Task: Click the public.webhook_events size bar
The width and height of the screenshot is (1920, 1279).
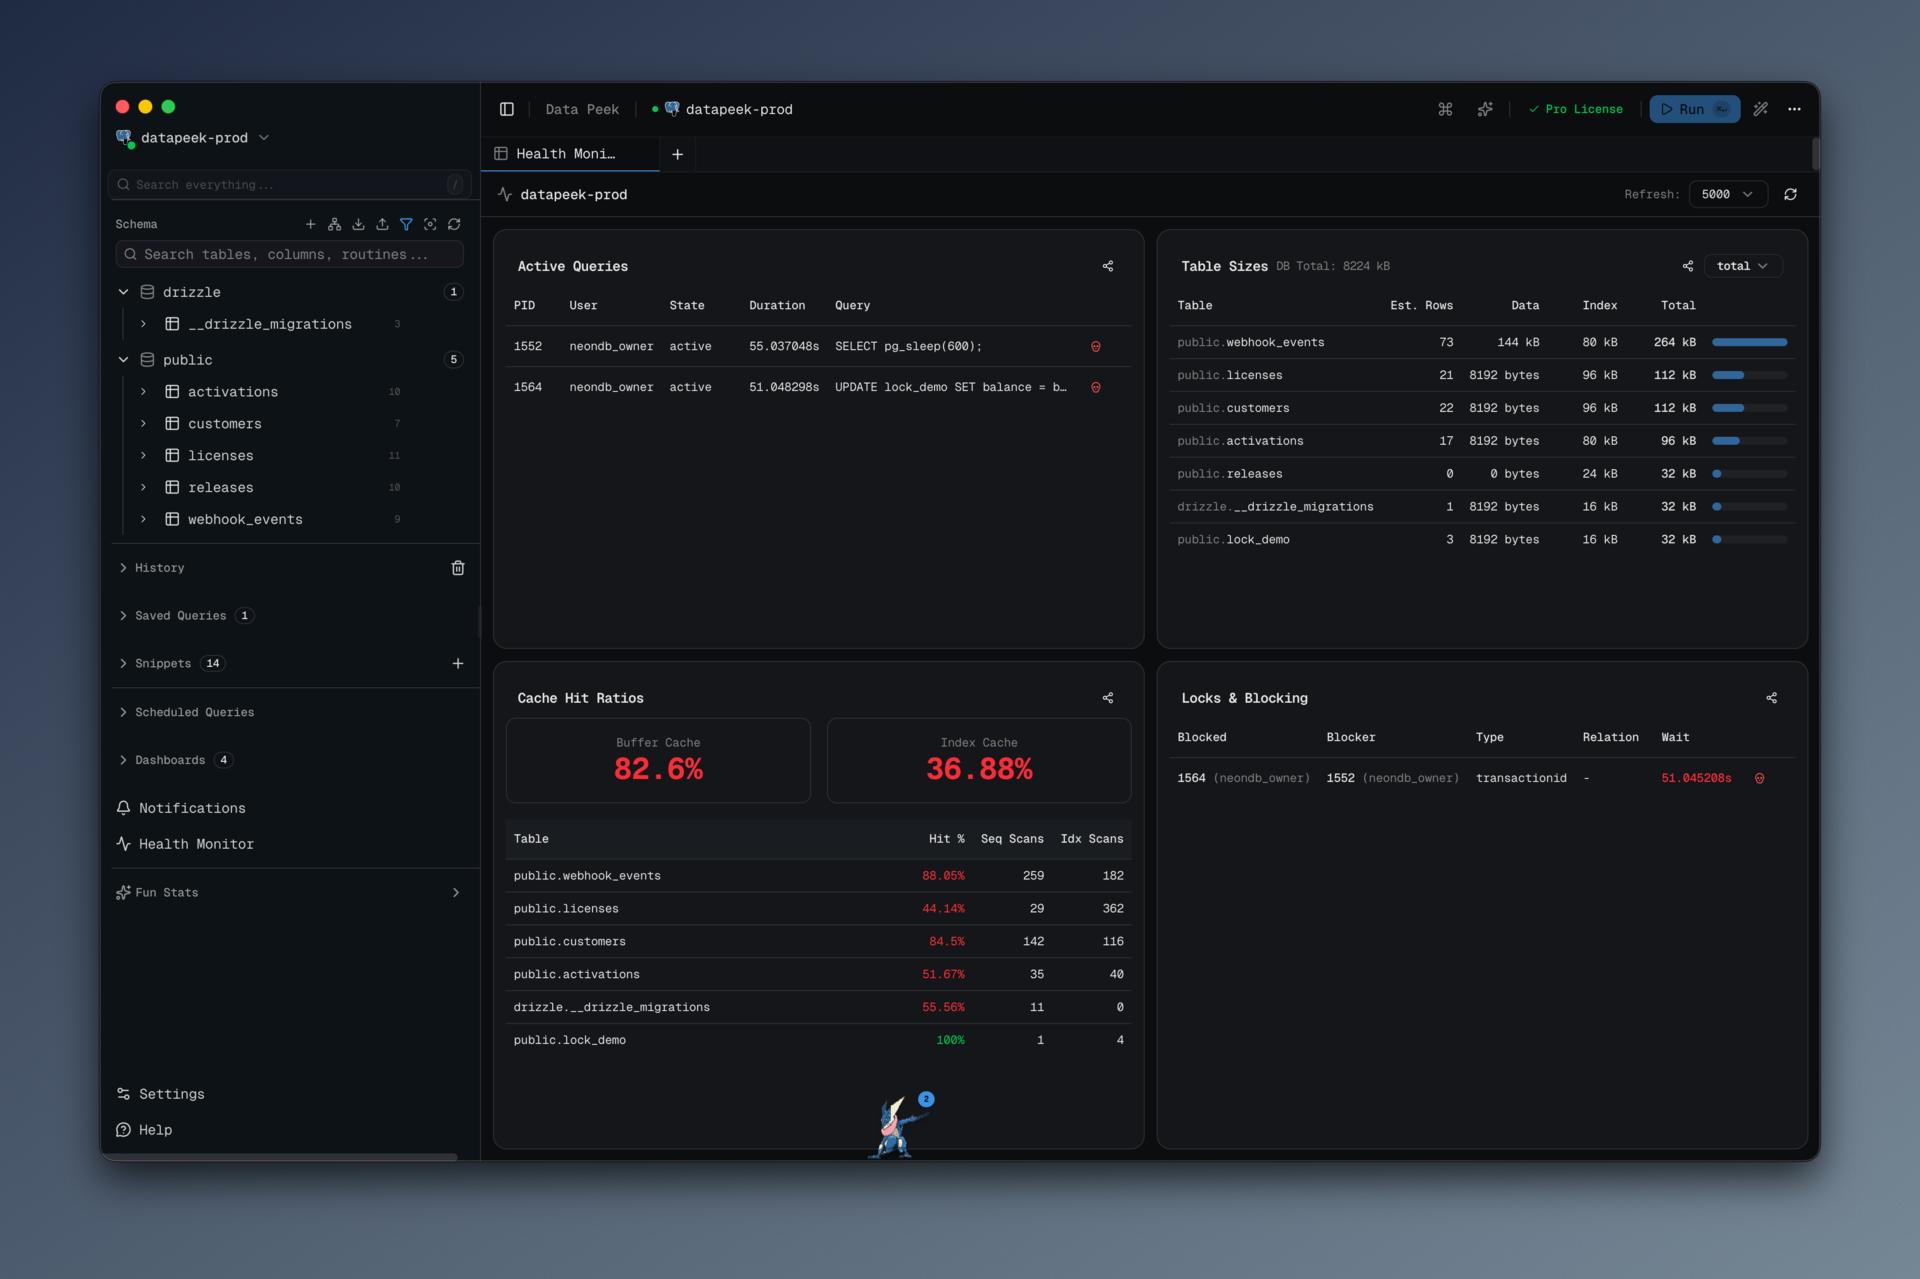Action: (1749, 341)
